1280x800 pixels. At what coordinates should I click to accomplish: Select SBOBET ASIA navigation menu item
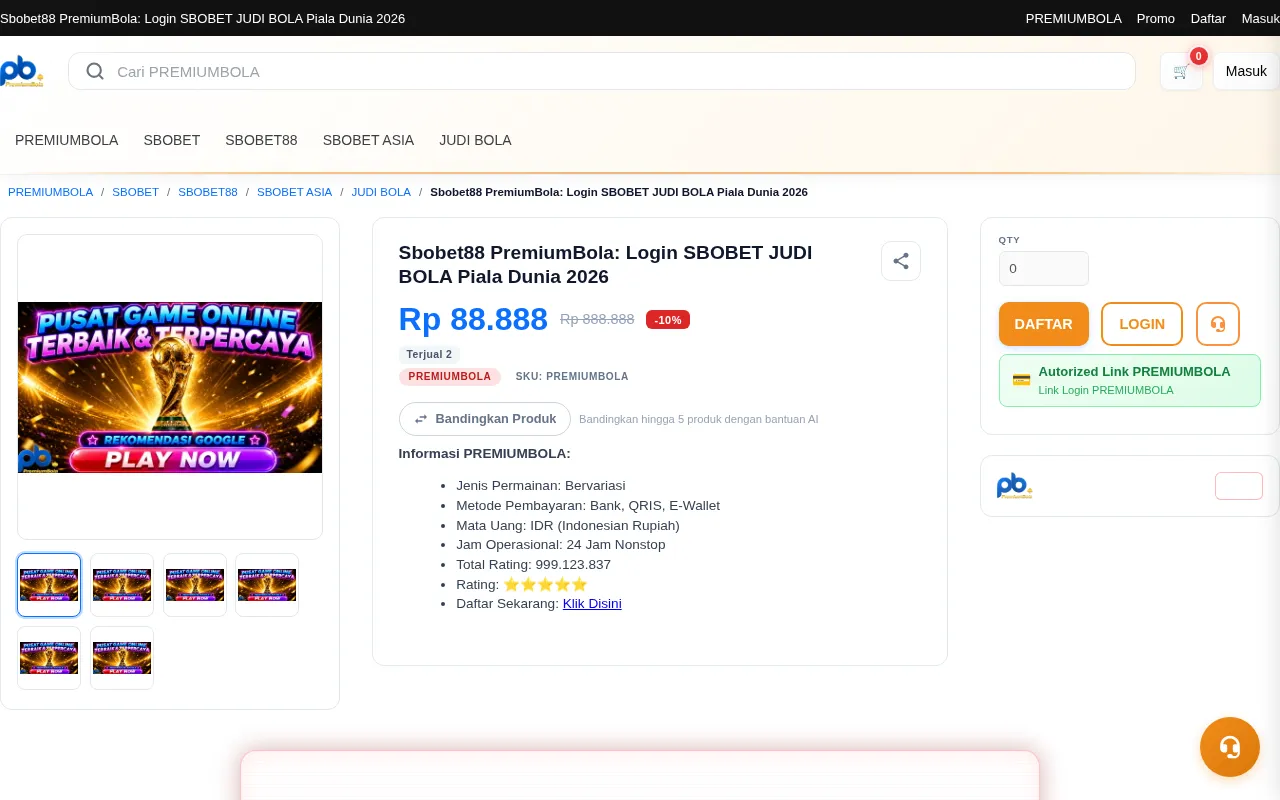click(368, 140)
